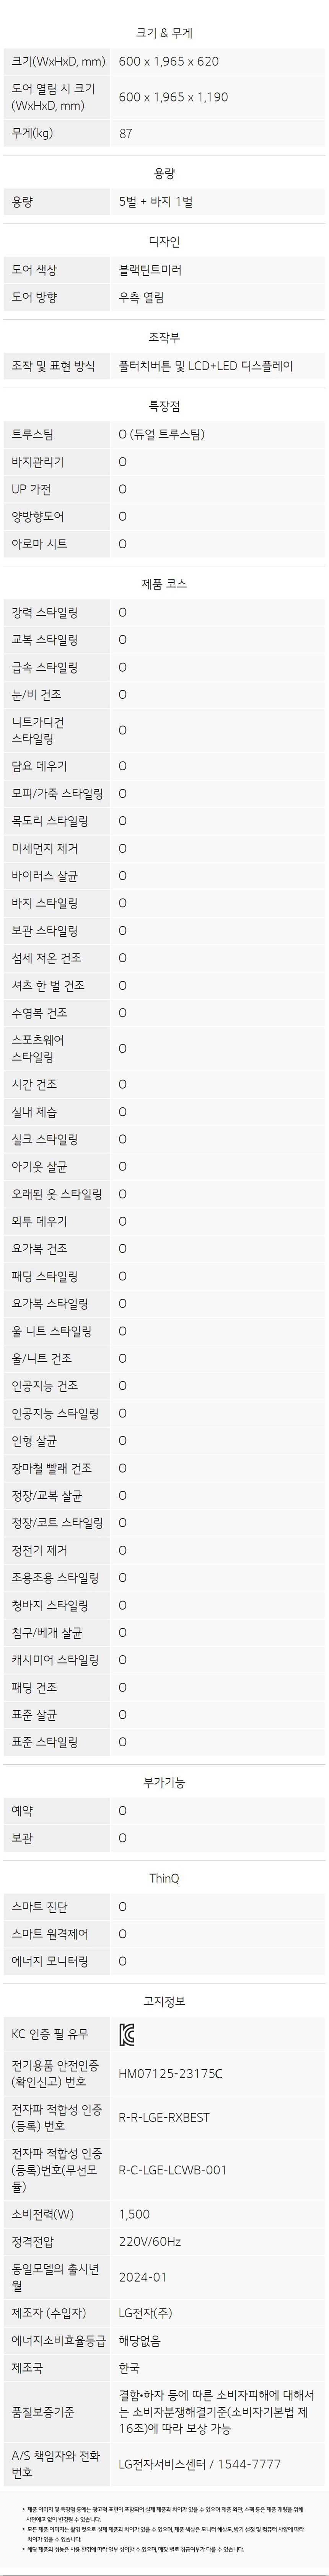Click the 우측 열림 door direction value
Image resolution: width=329 pixels, height=2576 pixels.
click(x=141, y=297)
